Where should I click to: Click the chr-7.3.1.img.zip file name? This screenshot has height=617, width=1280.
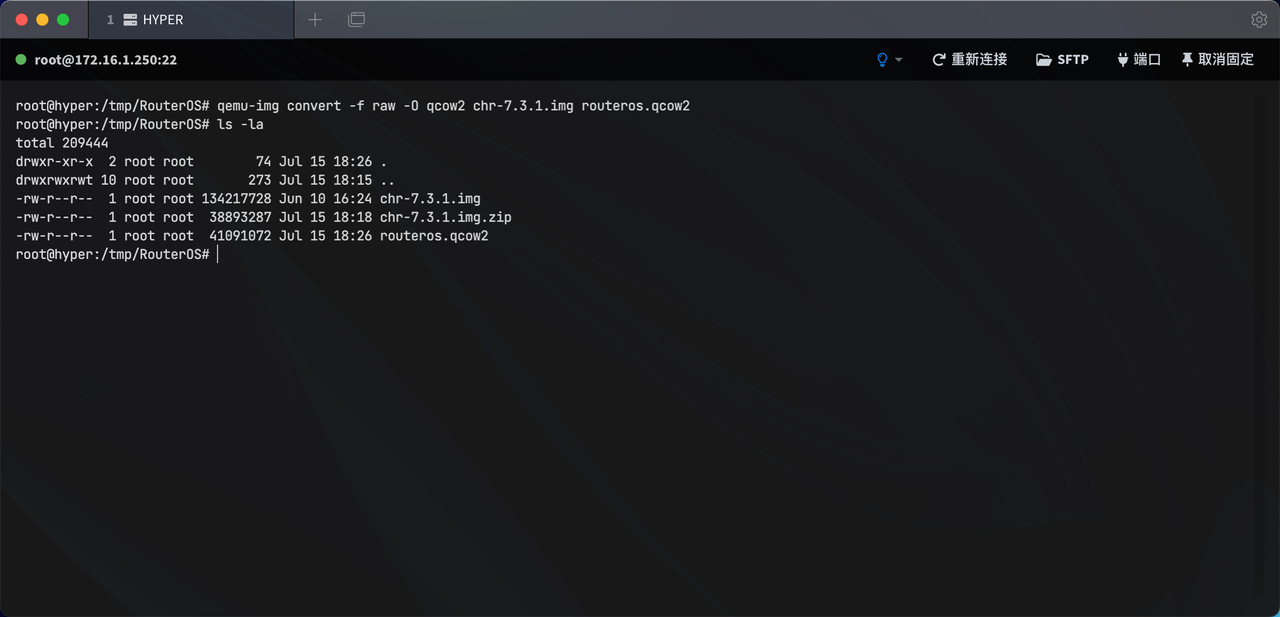click(446, 217)
